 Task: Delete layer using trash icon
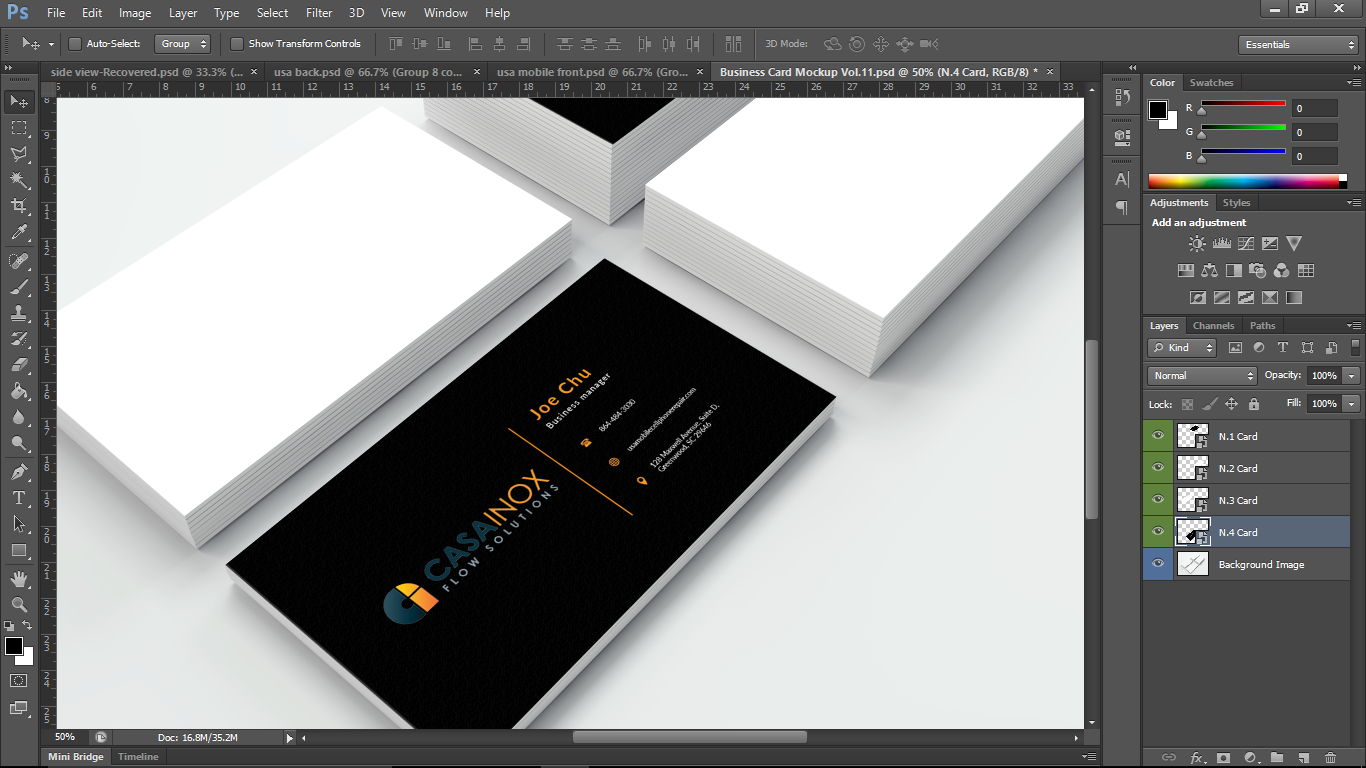pyautogui.click(x=1330, y=758)
